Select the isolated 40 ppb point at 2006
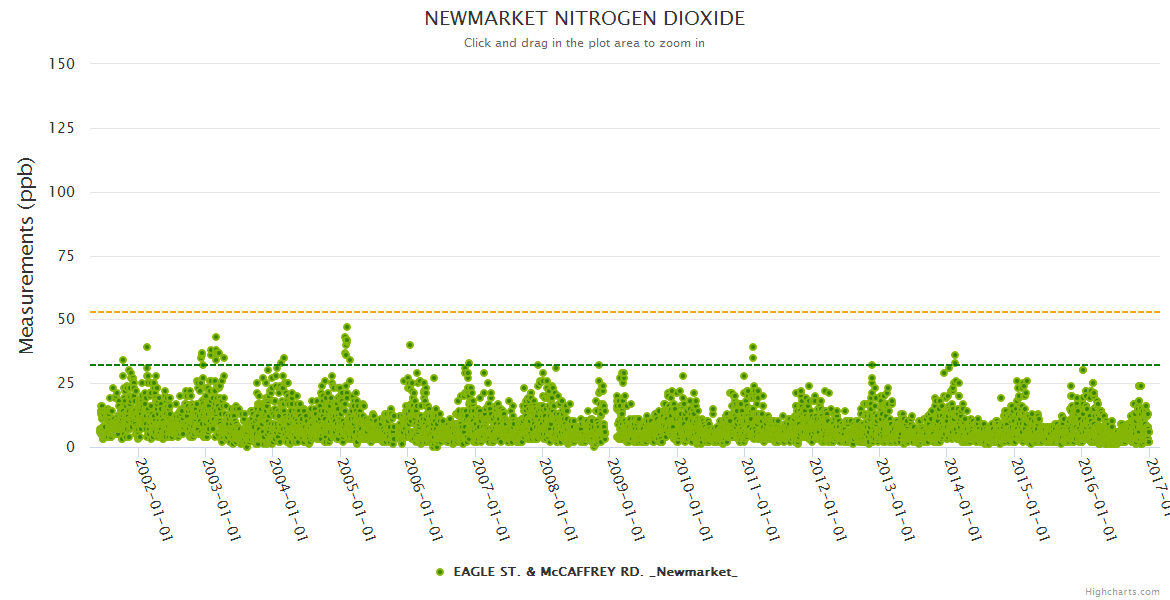Image resolution: width=1170 pixels, height=600 pixels. [410, 345]
